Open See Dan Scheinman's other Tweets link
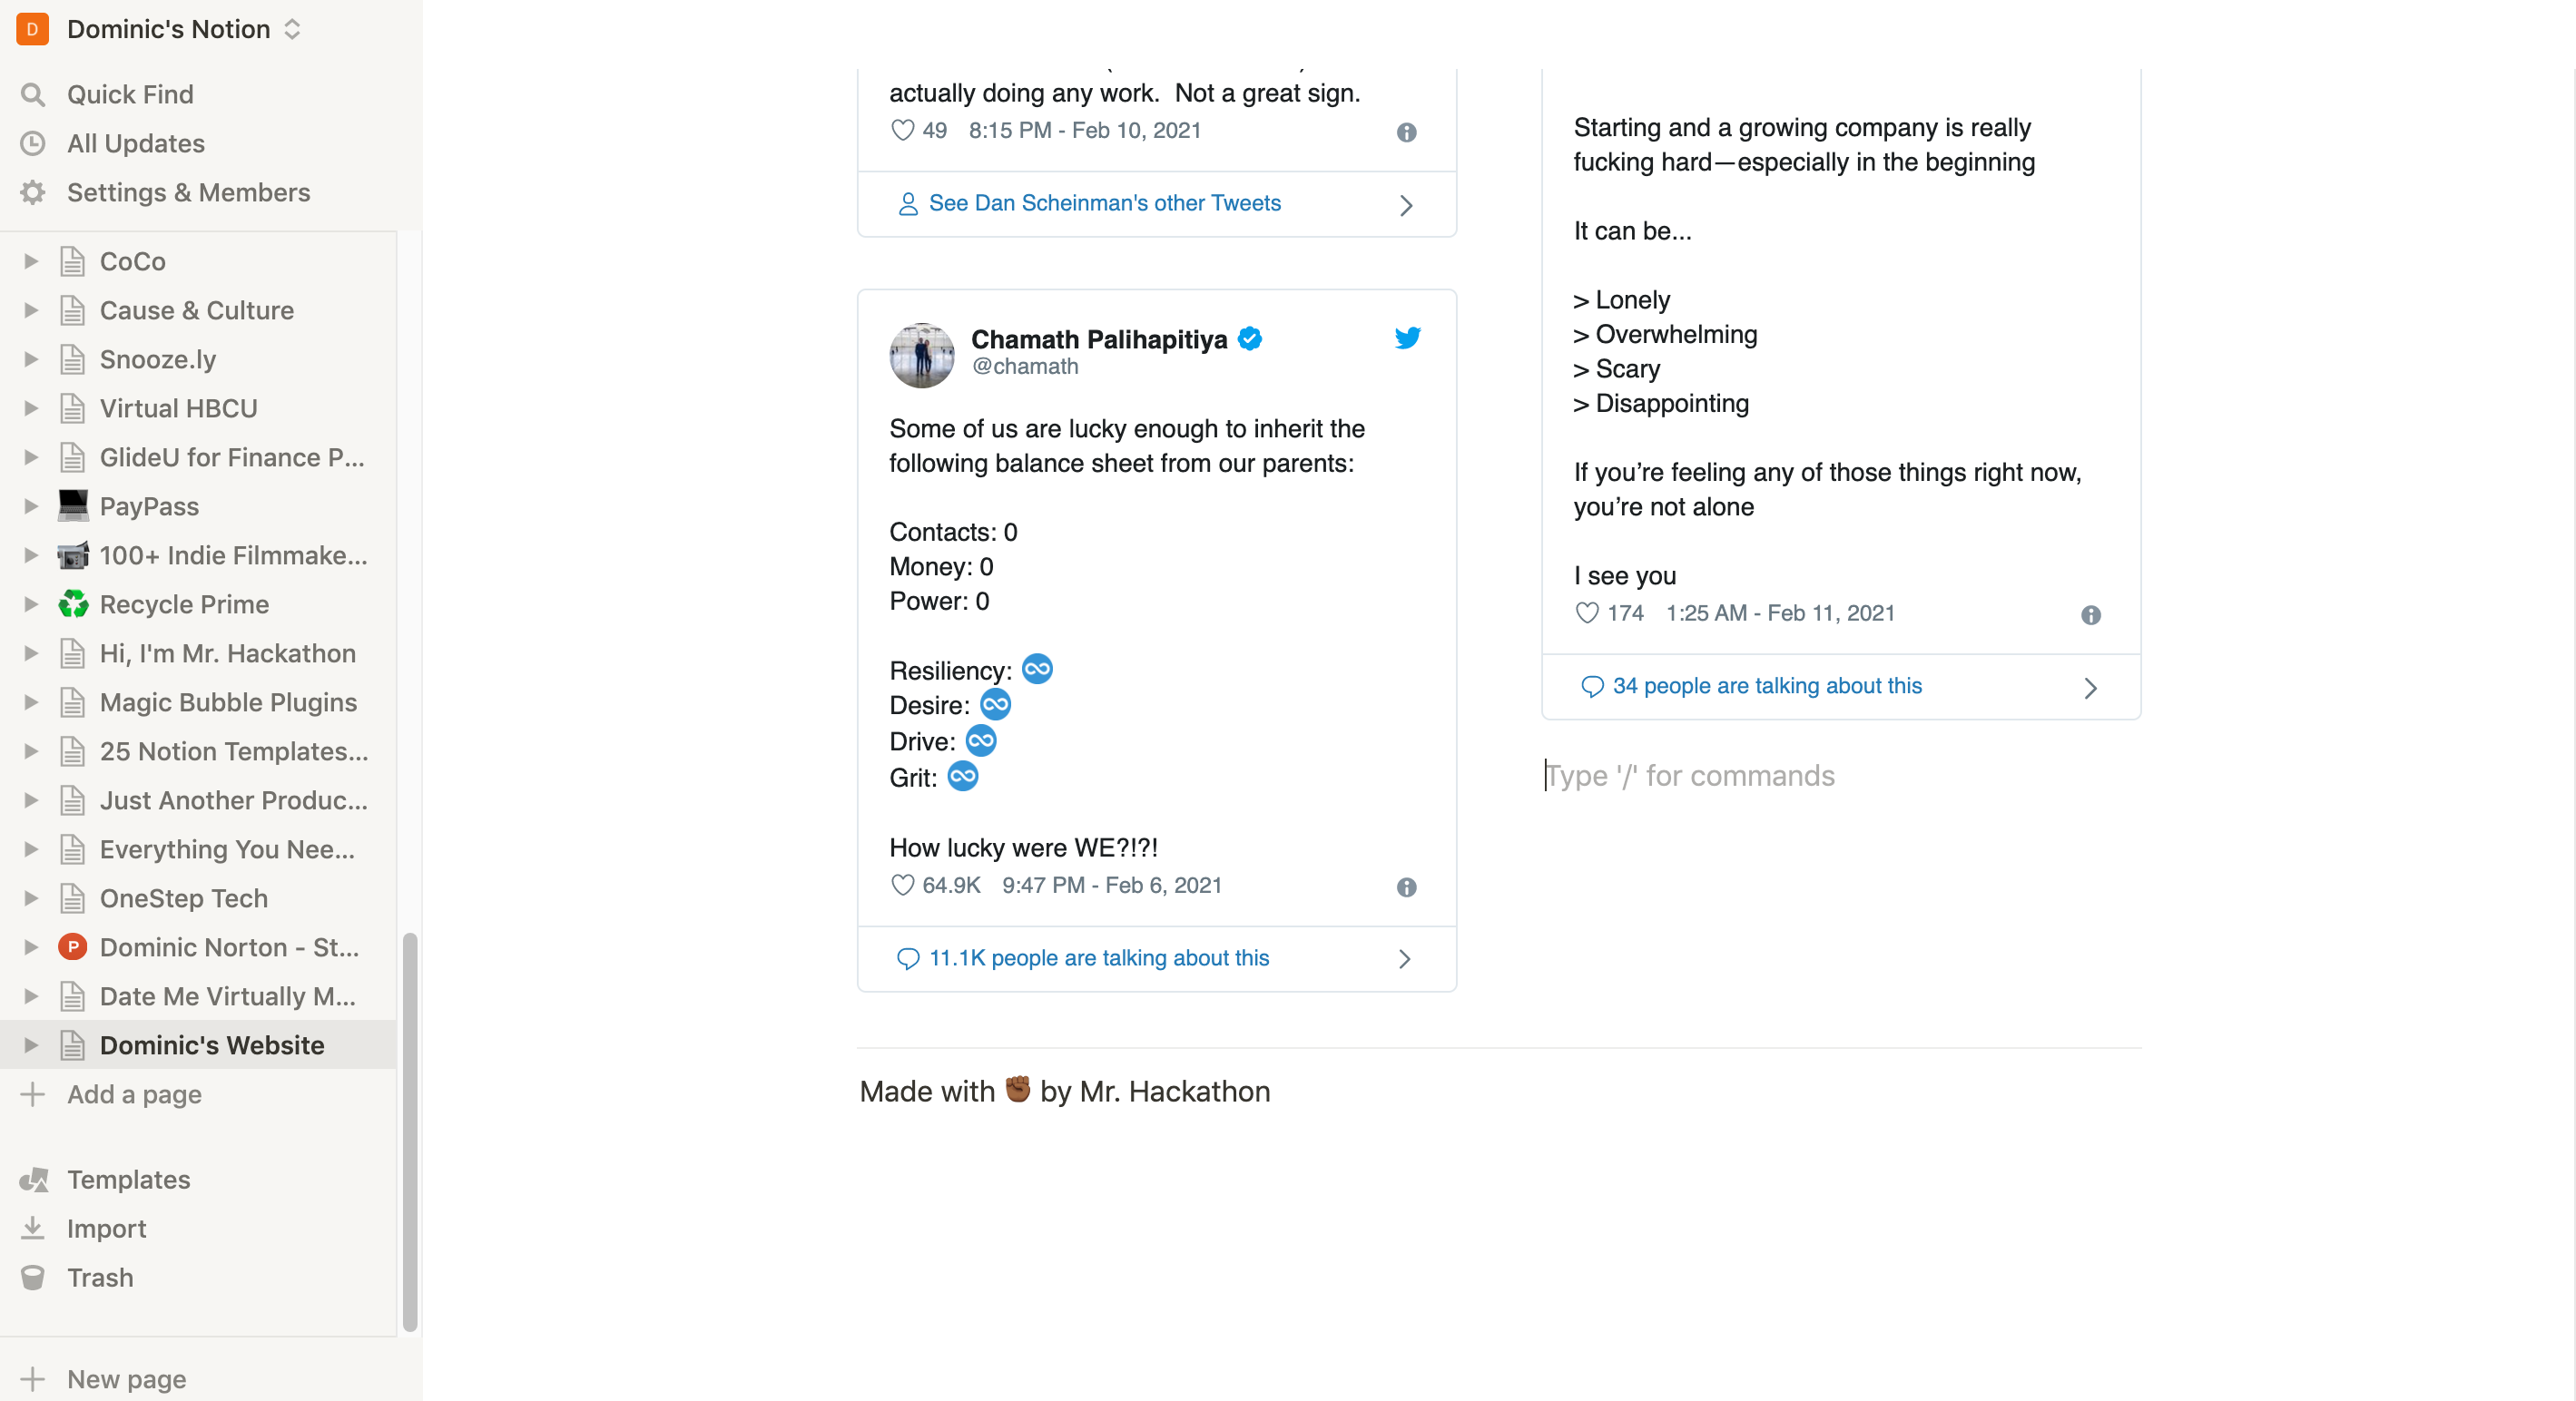Image resolution: width=2576 pixels, height=1401 pixels. tap(1104, 203)
